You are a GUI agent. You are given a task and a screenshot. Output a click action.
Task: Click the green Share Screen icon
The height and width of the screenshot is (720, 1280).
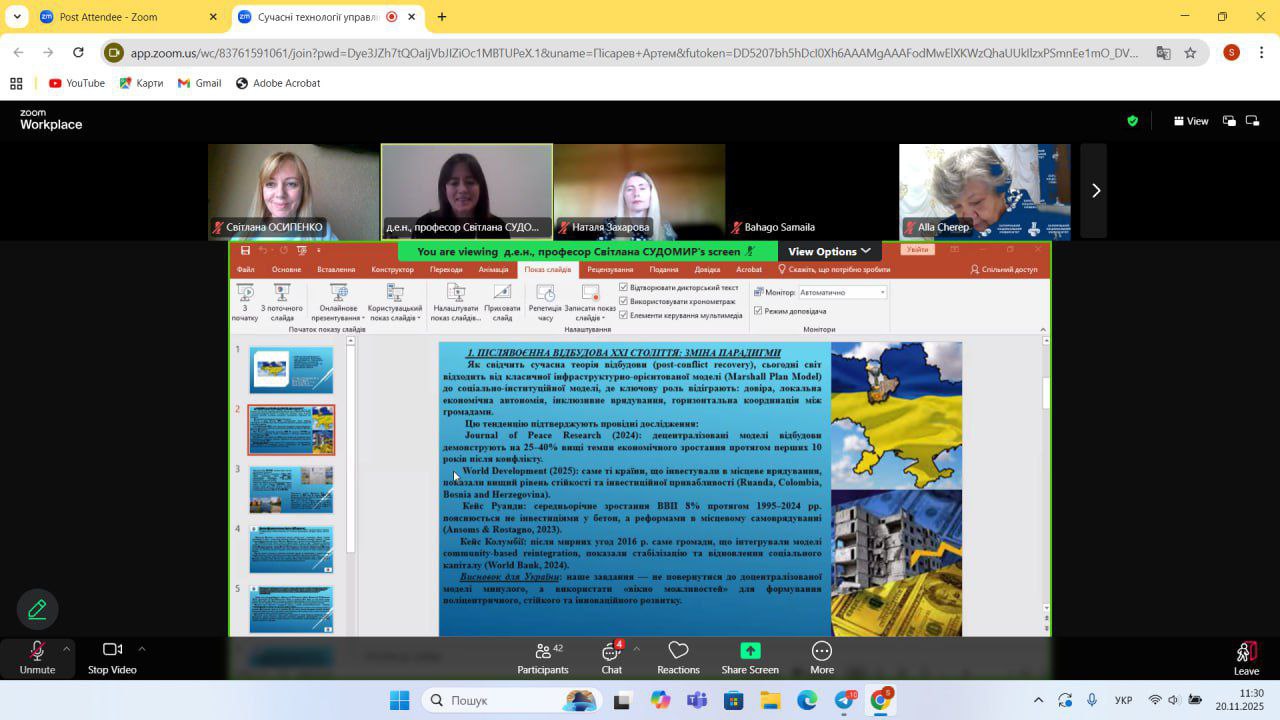[x=750, y=651]
